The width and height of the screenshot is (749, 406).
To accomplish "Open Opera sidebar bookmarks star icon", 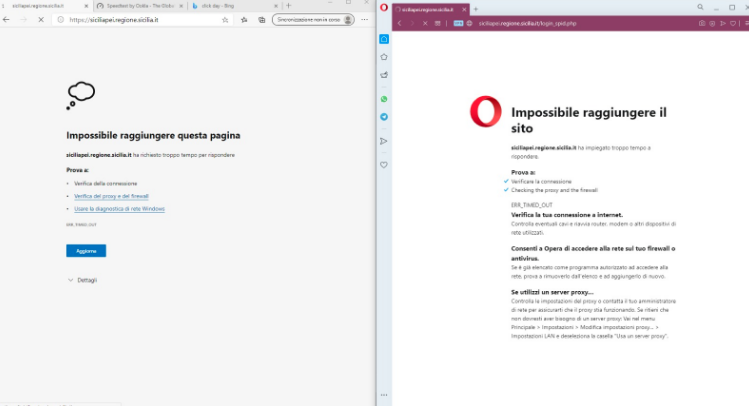I will (384, 57).
